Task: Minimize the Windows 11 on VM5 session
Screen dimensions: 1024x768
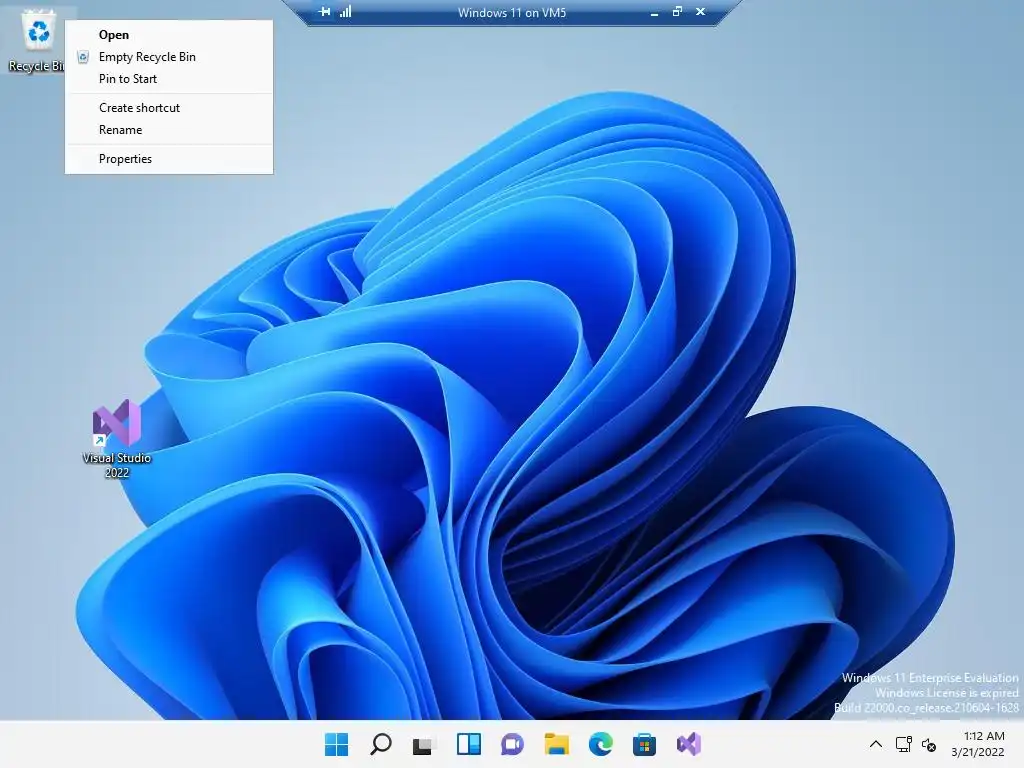Action: point(654,12)
